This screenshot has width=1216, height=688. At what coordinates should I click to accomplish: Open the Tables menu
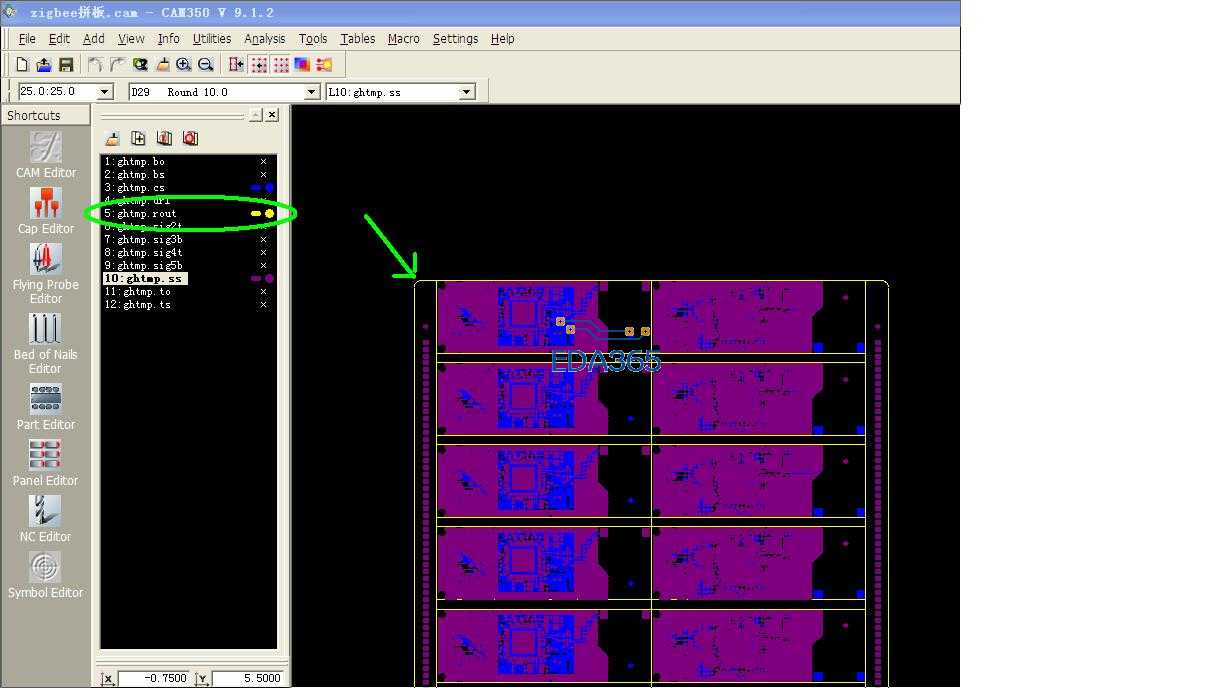pos(357,38)
